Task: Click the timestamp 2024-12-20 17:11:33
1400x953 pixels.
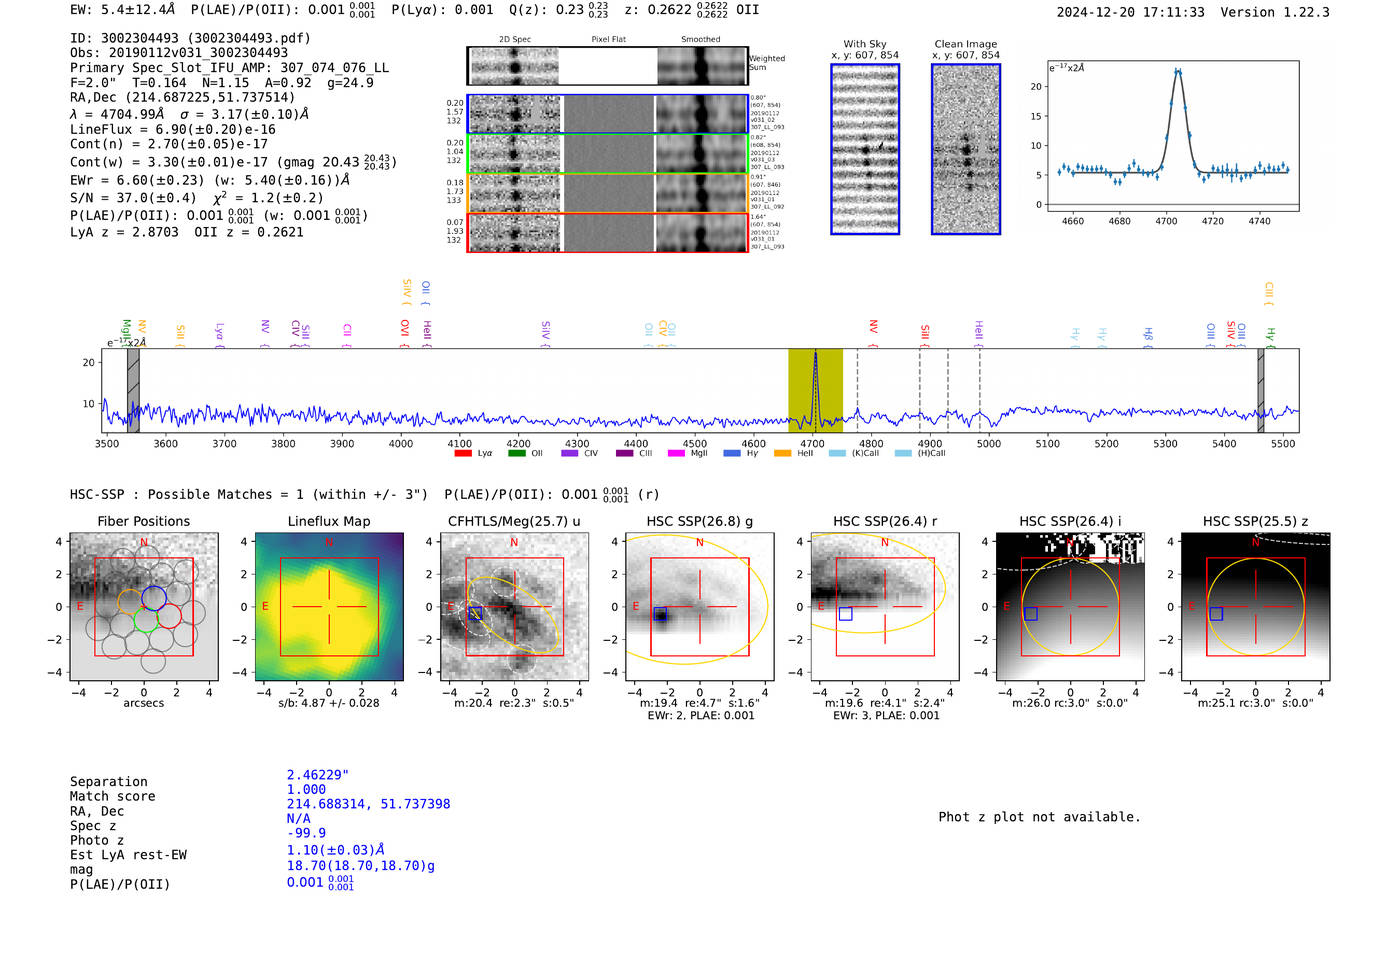Action: coord(1130,13)
